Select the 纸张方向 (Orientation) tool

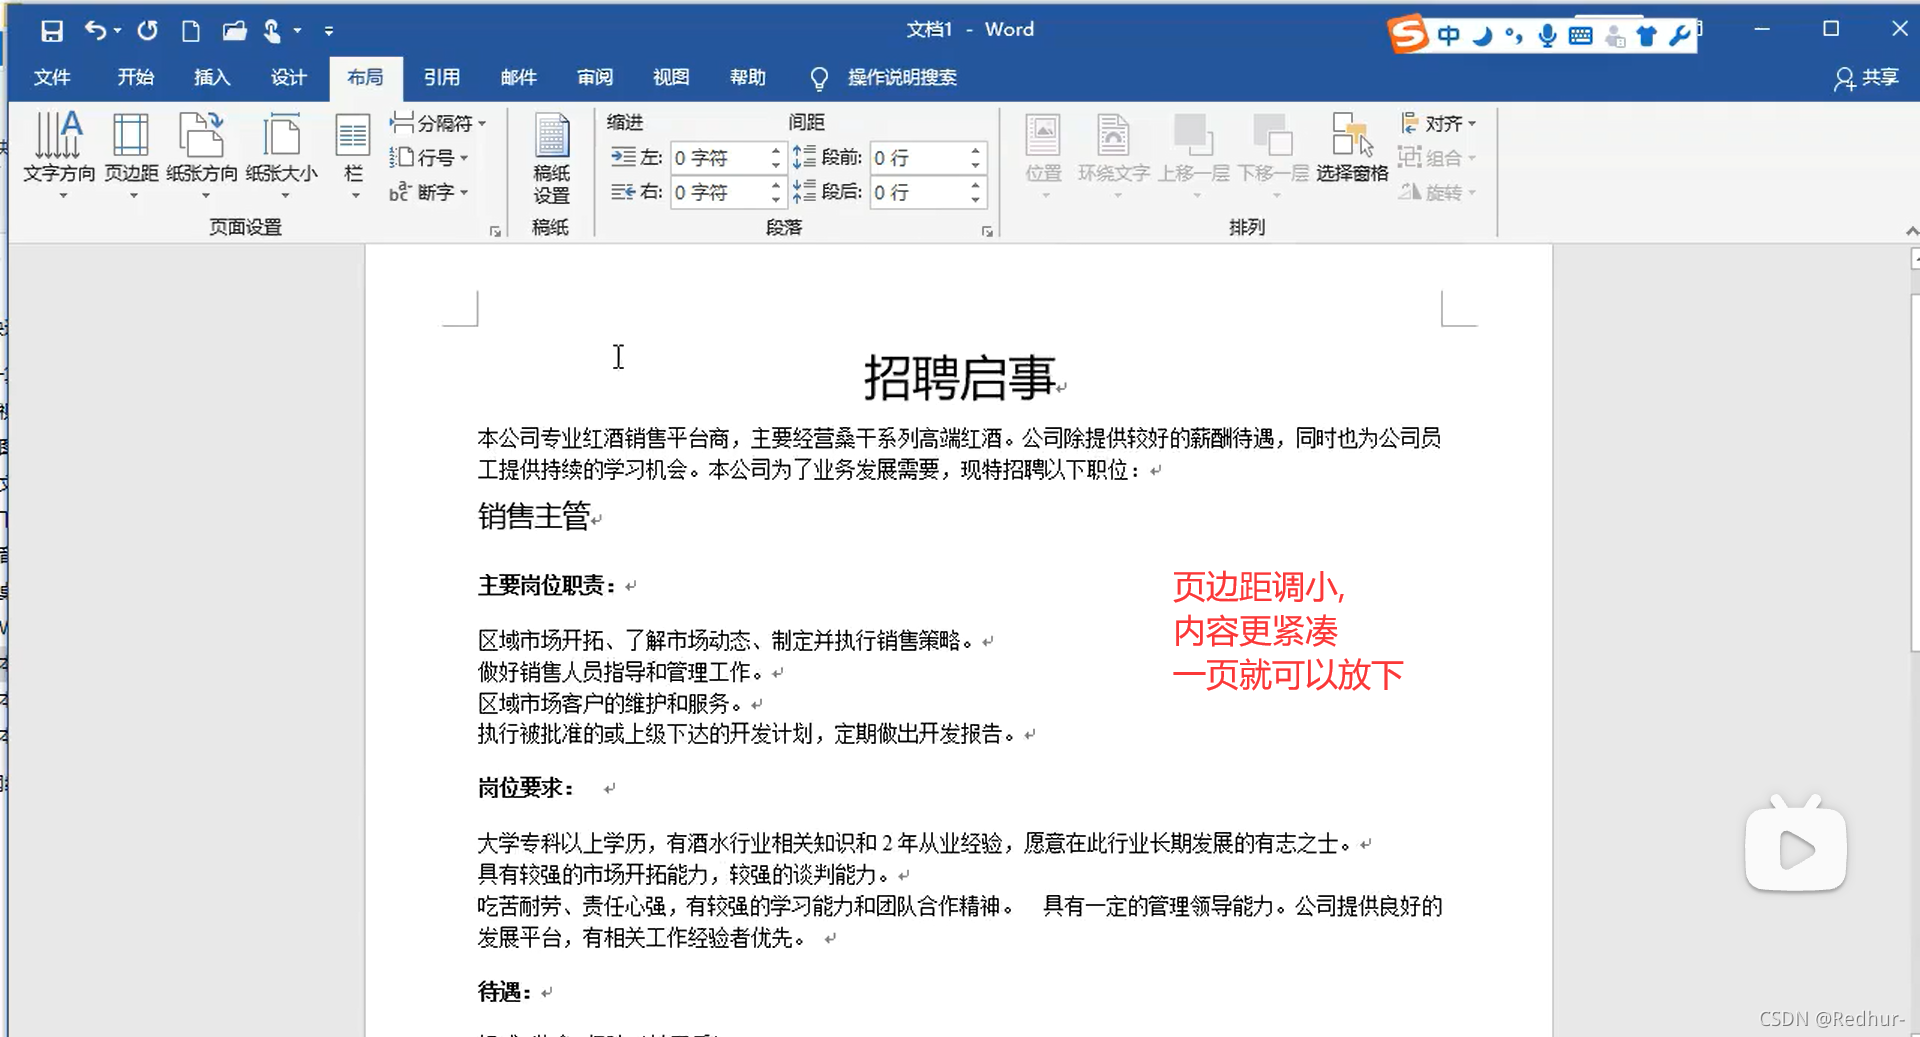tap(202, 155)
